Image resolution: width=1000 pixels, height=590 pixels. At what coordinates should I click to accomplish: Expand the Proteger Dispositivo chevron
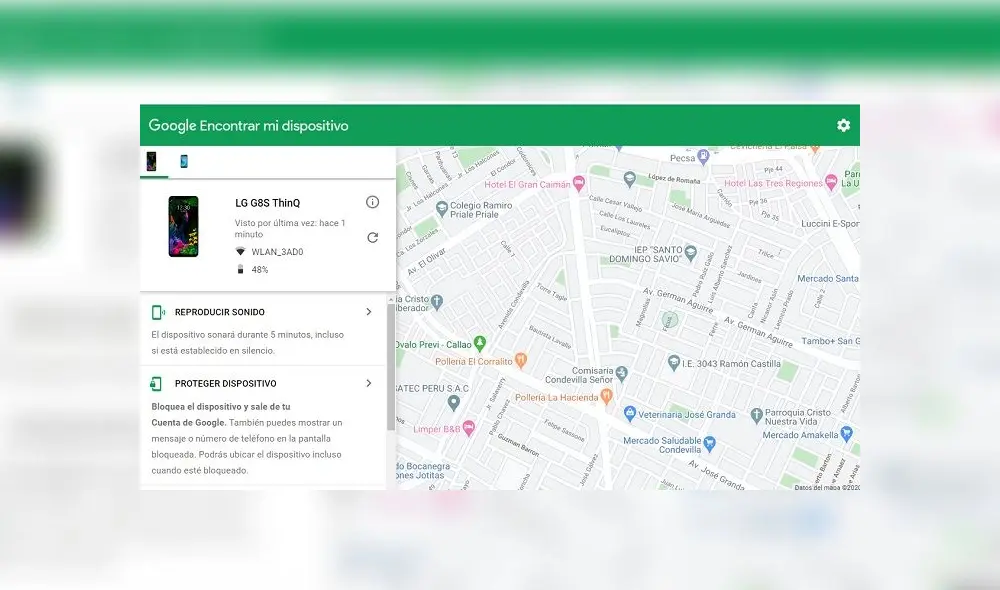[x=368, y=383]
